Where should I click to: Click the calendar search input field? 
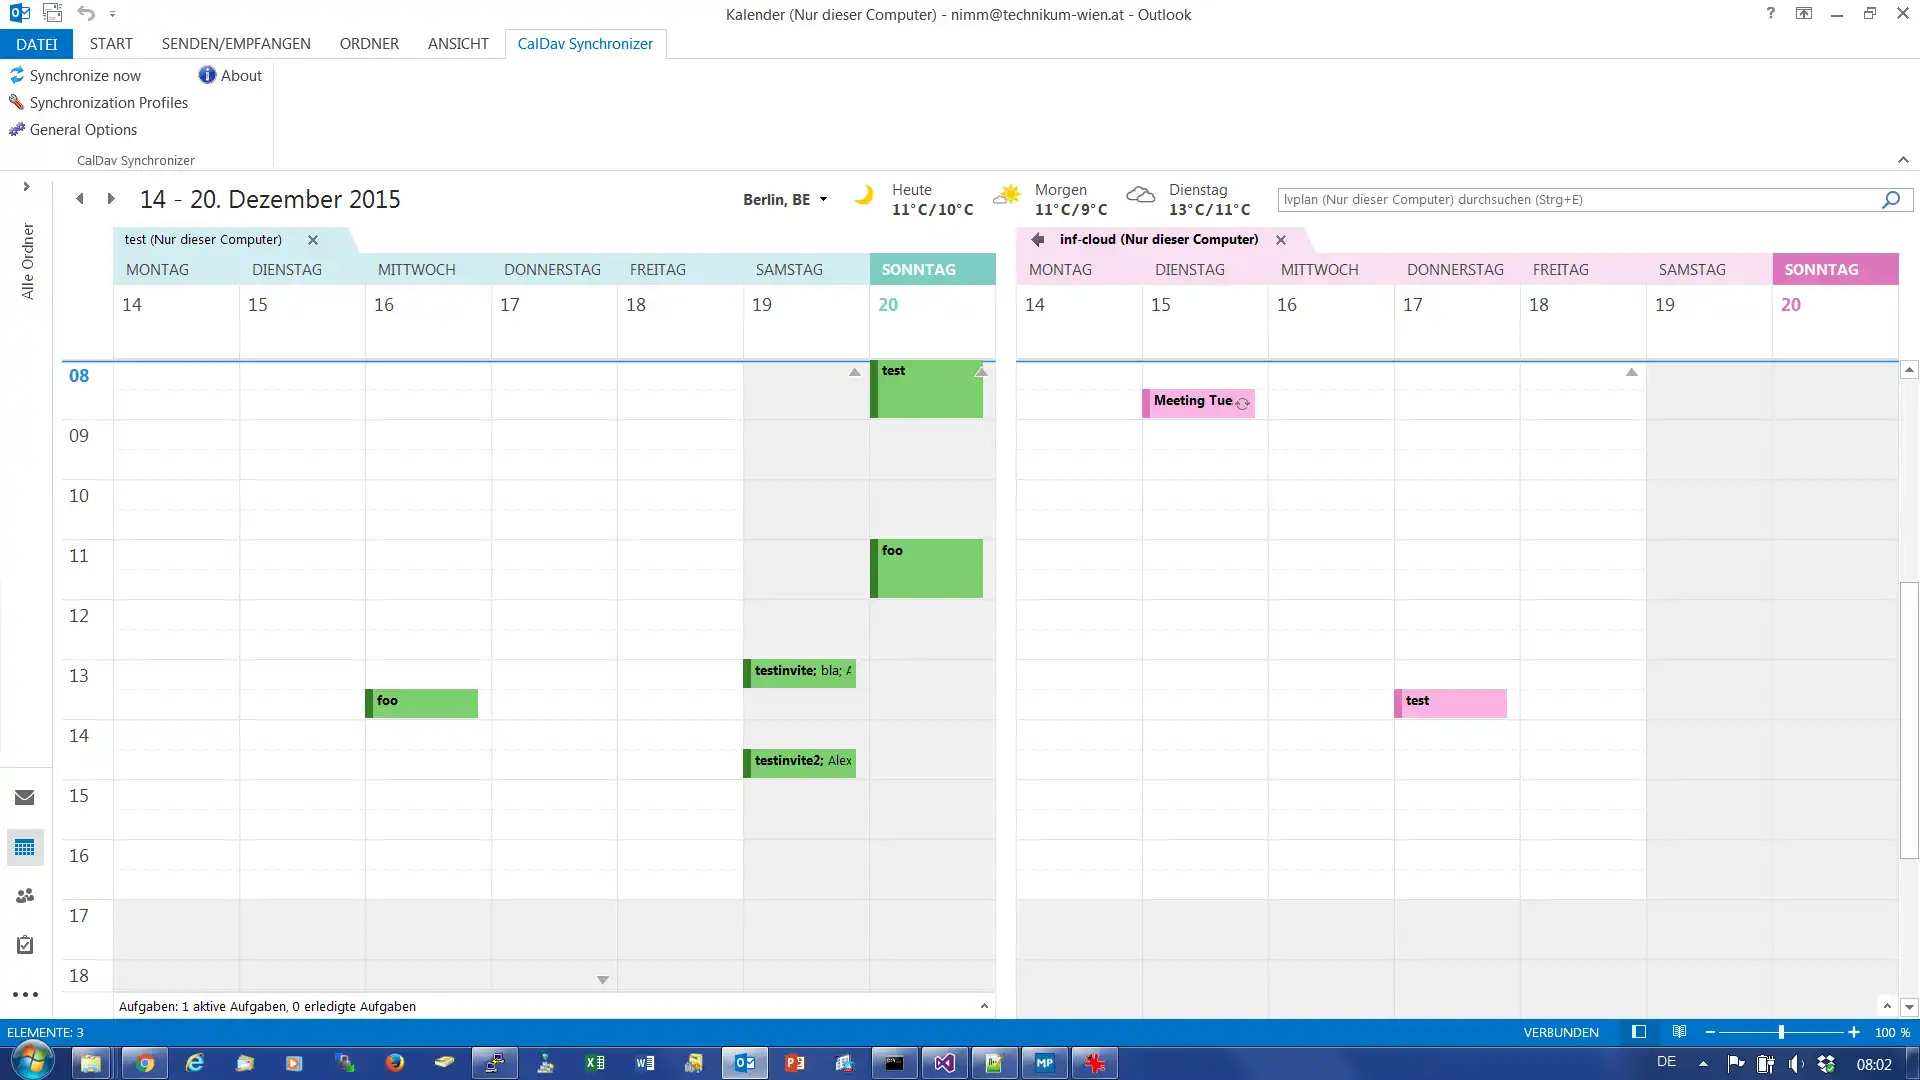(1580, 198)
